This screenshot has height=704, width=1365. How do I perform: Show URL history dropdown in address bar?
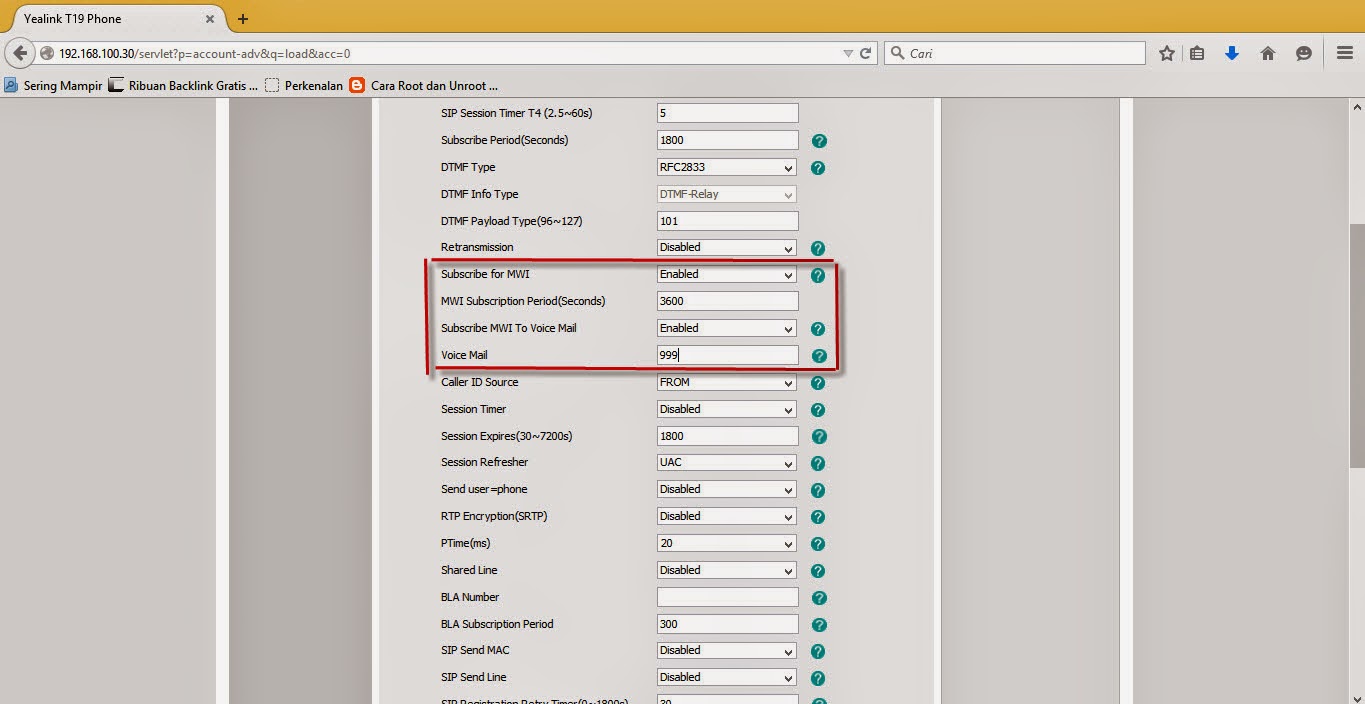click(x=848, y=54)
